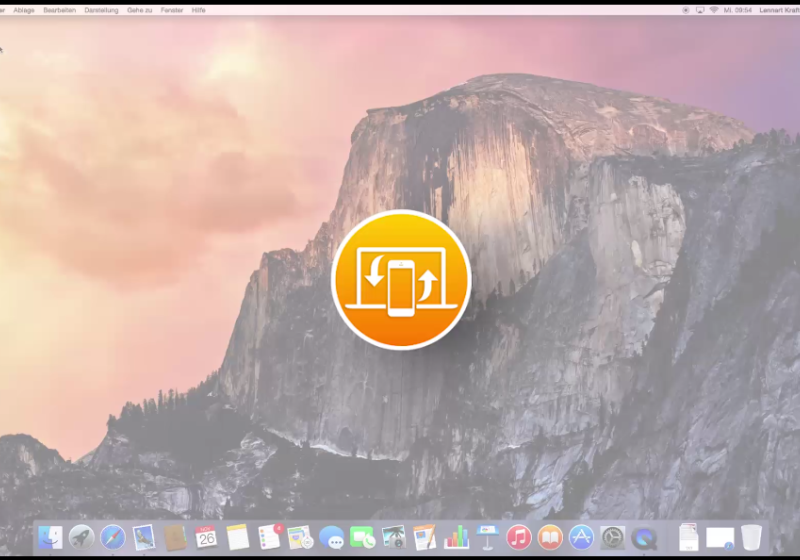The height and width of the screenshot is (560, 800).
Task: Open Keynote podium icon in dock
Action: 487,538
